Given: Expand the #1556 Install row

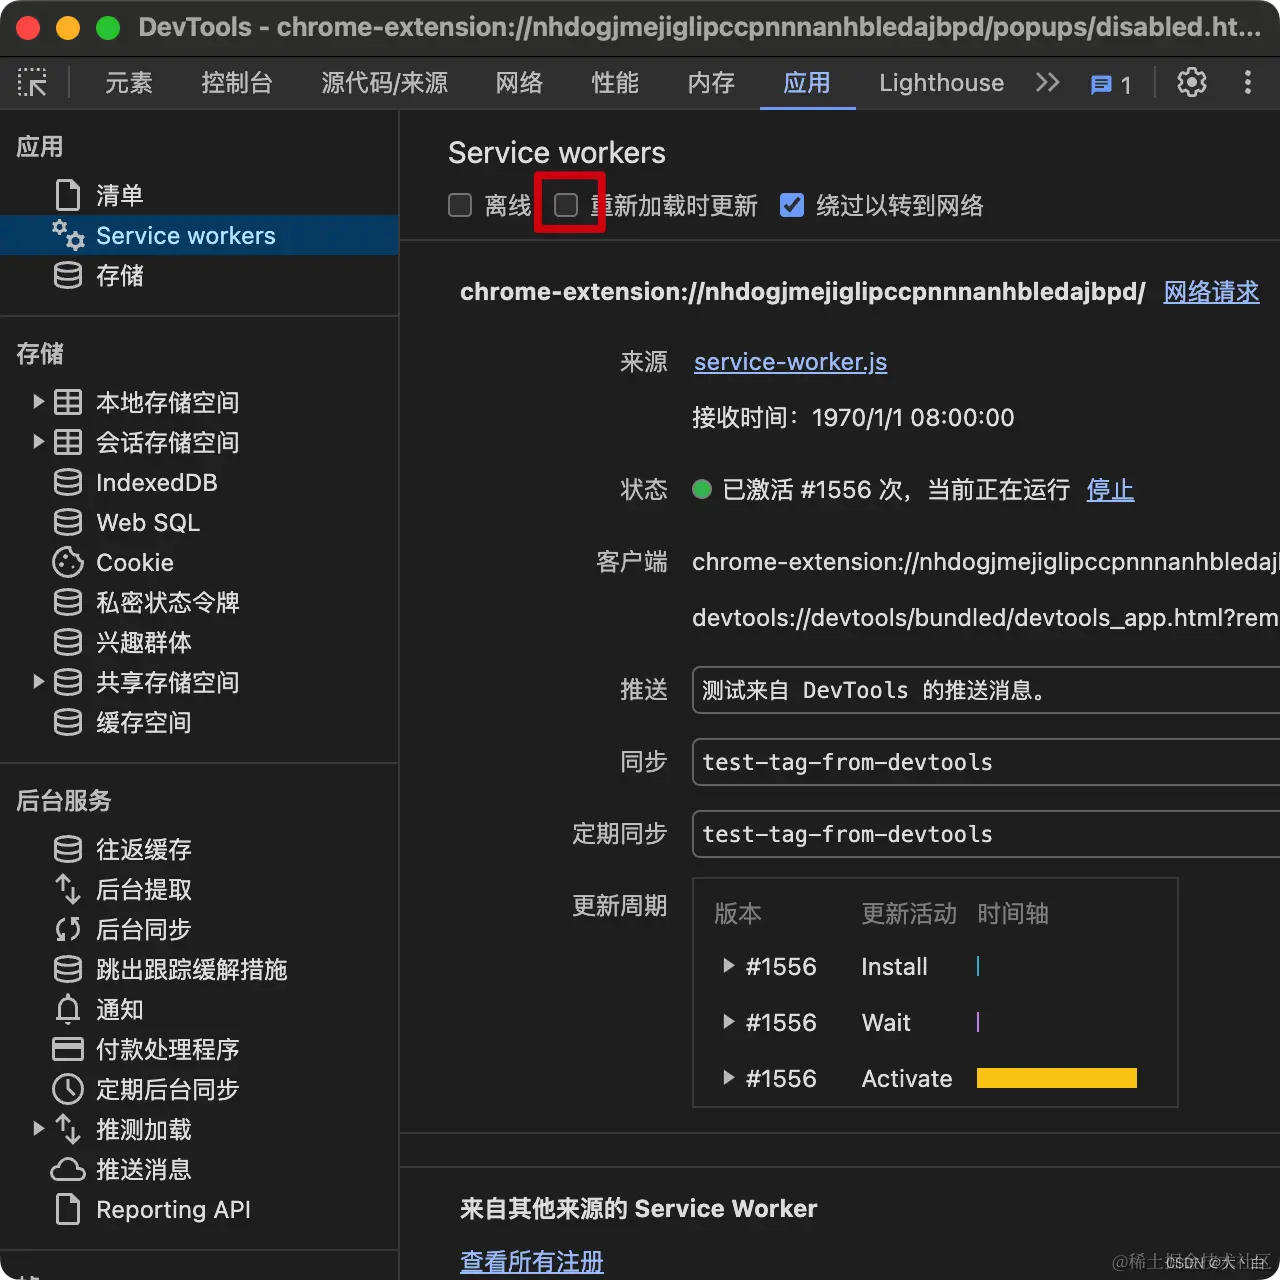Looking at the screenshot, I should tap(728, 966).
